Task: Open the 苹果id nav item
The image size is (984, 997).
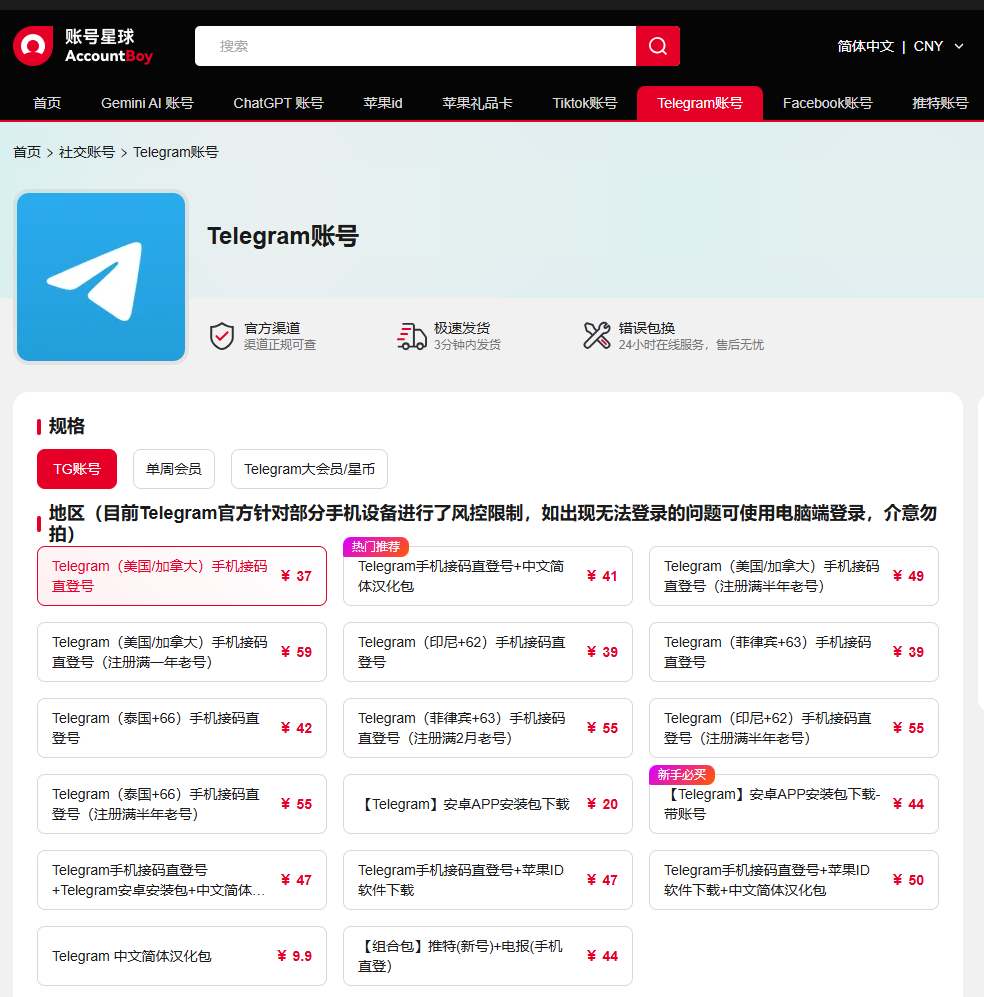Action: point(383,103)
